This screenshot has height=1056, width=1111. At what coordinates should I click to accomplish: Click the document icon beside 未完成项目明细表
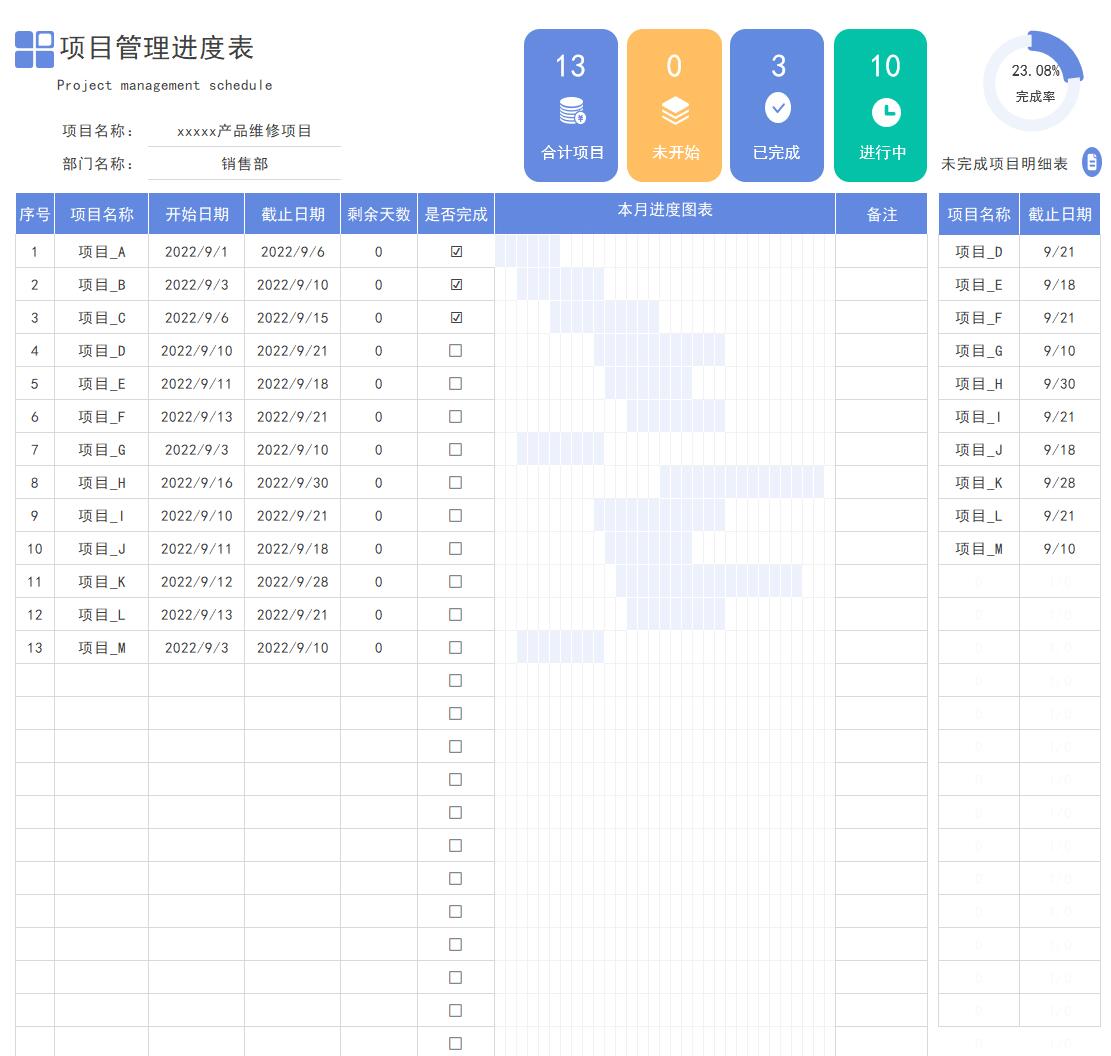point(1092,162)
